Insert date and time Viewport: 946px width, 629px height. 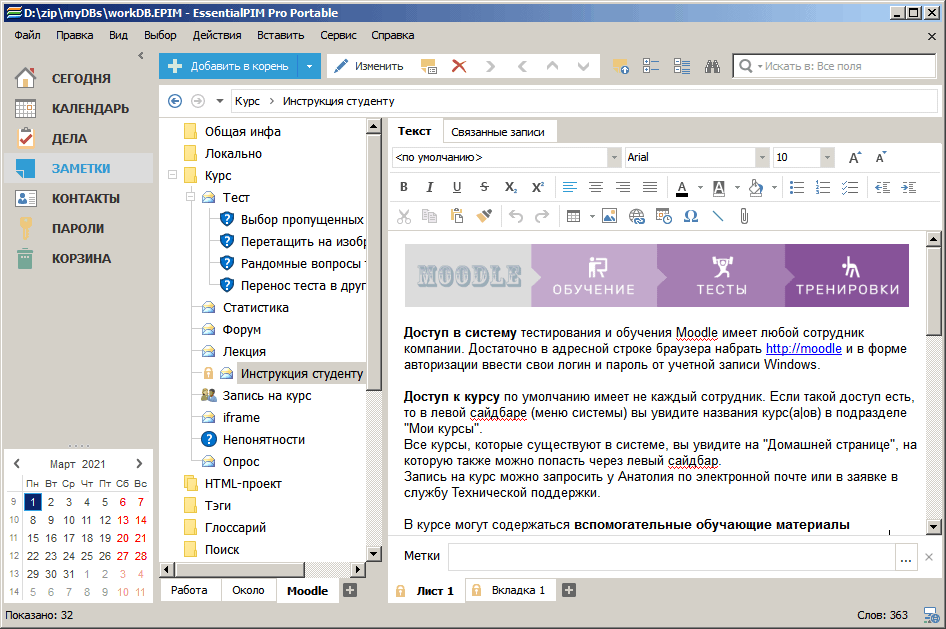(664, 216)
